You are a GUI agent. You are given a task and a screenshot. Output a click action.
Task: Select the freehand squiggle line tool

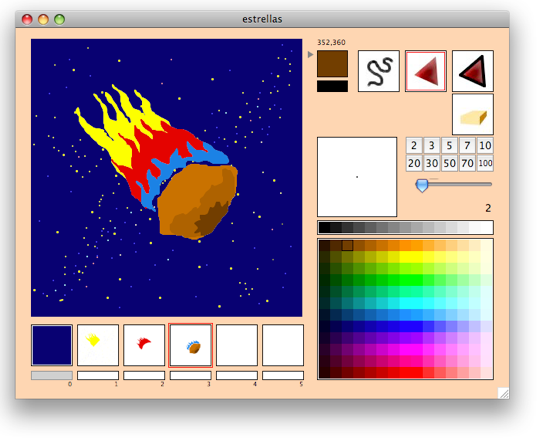pos(379,71)
